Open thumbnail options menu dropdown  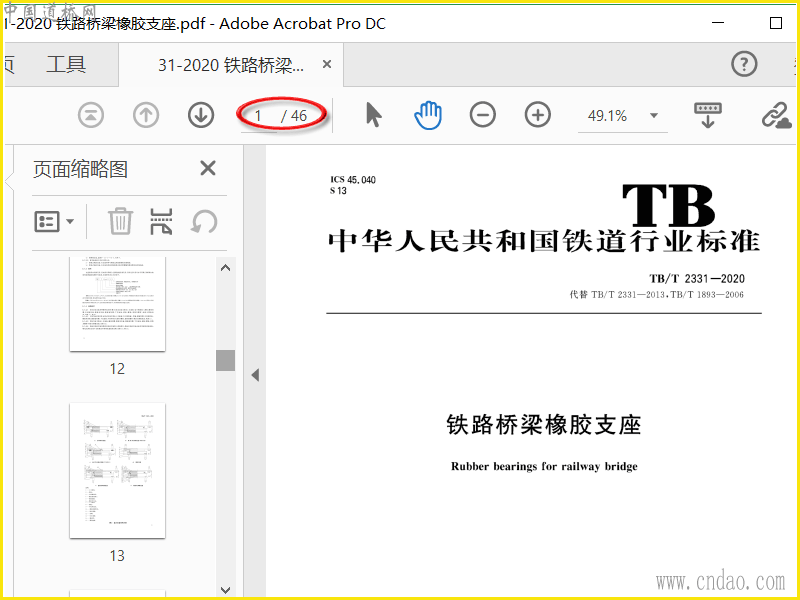[54, 221]
